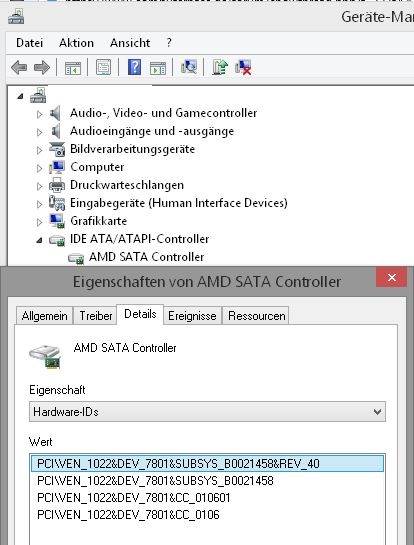The width and height of the screenshot is (414, 545).
Task: Select the Druckwarteschlangen tree label
Action: point(127,185)
